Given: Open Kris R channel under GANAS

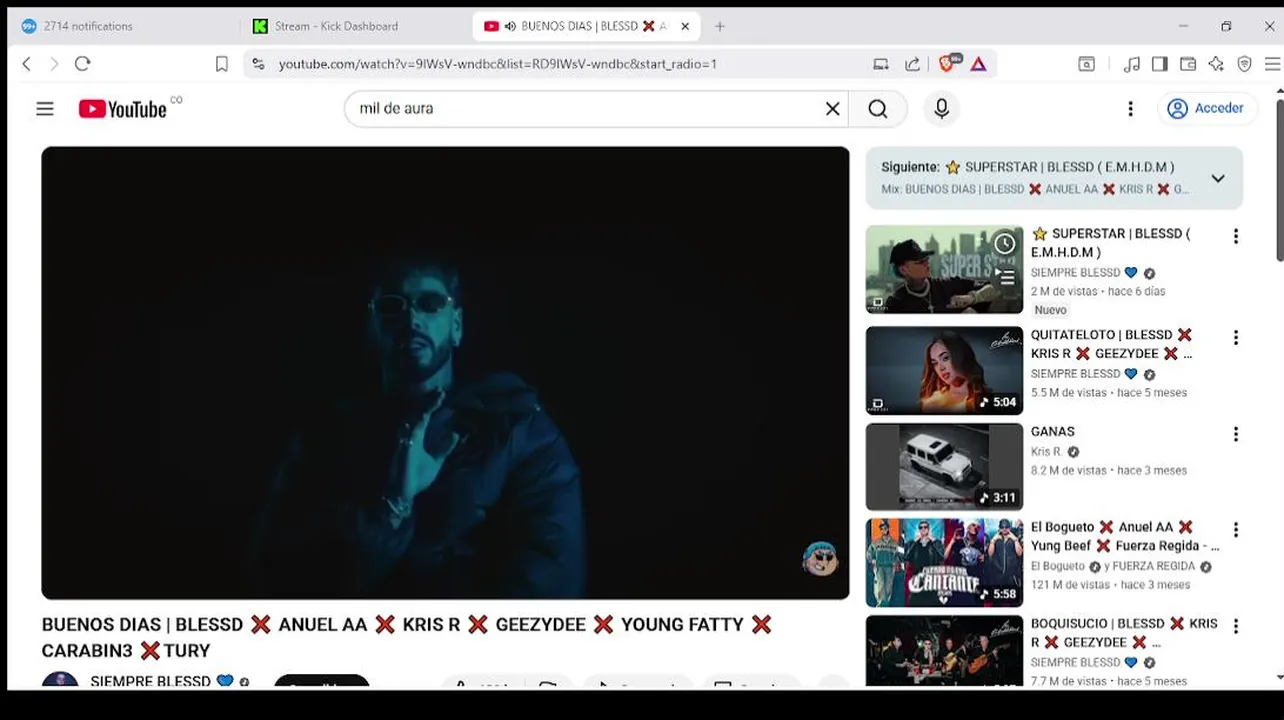Looking at the screenshot, I should click(1046, 452).
